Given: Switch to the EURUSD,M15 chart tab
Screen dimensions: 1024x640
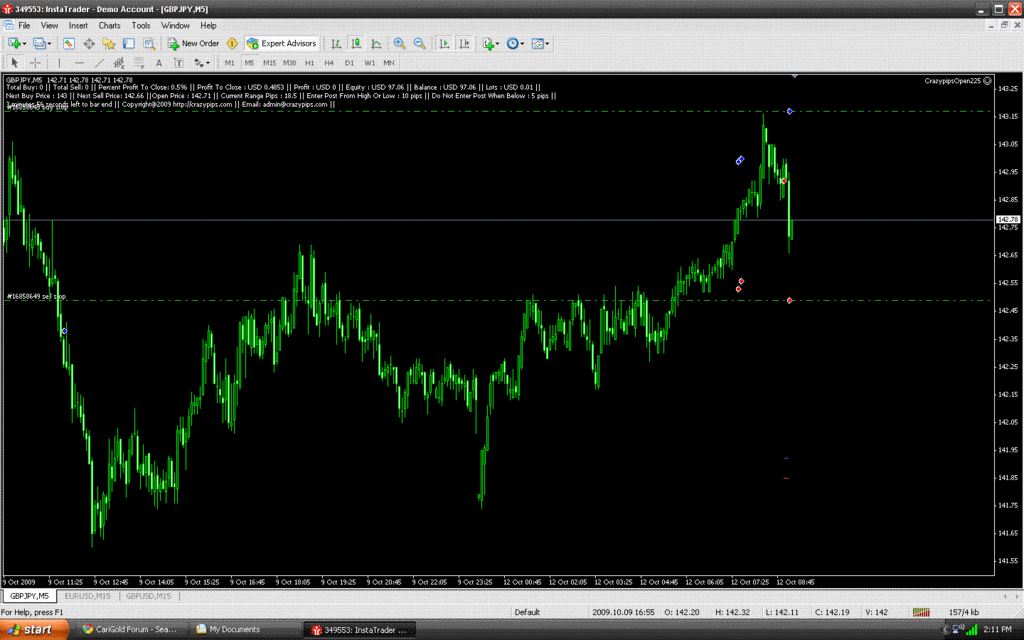Looking at the screenshot, I should pos(88,596).
